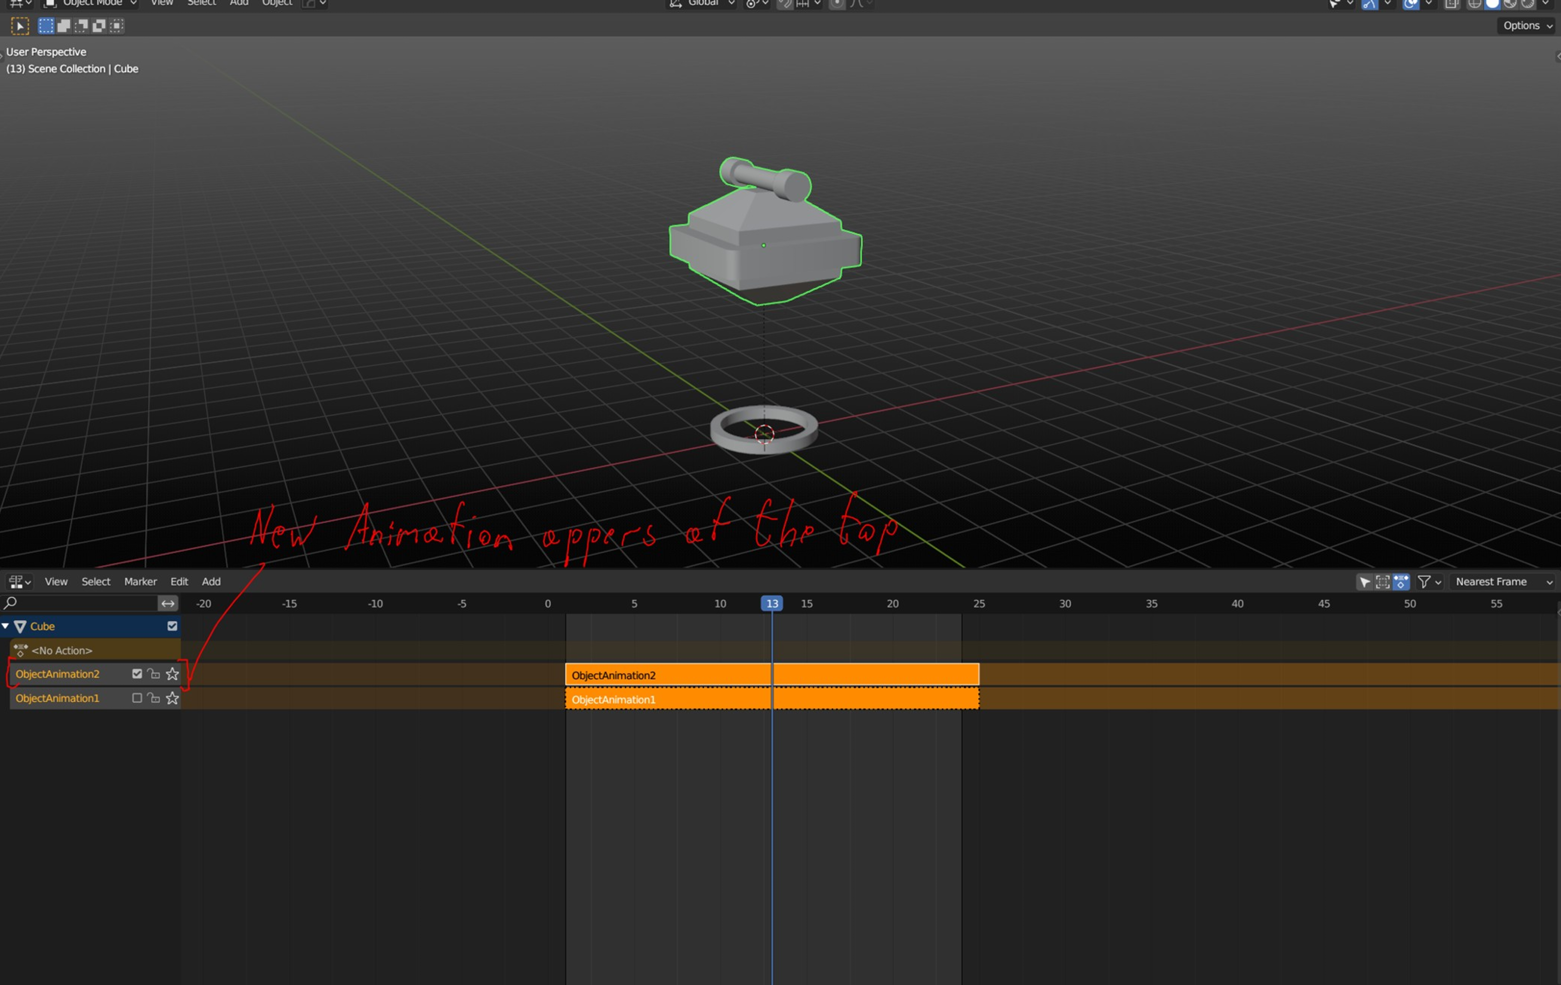Open the NLA editor type dropdown
1561x985 pixels.
click(20, 582)
